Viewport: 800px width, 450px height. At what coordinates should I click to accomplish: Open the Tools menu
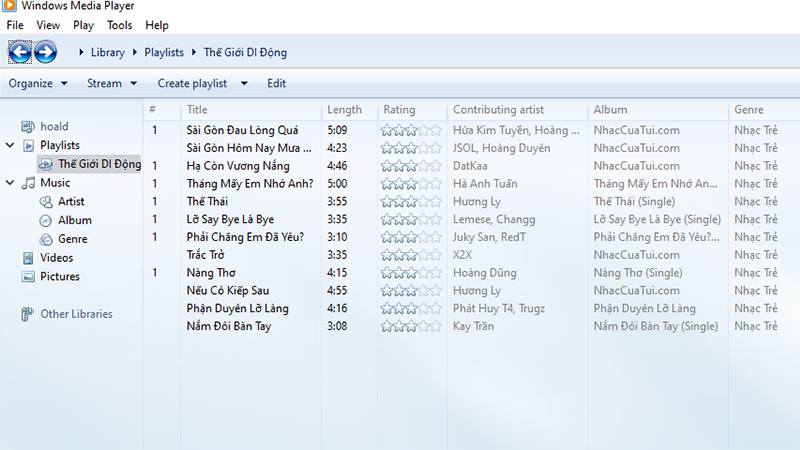(x=119, y=25)
